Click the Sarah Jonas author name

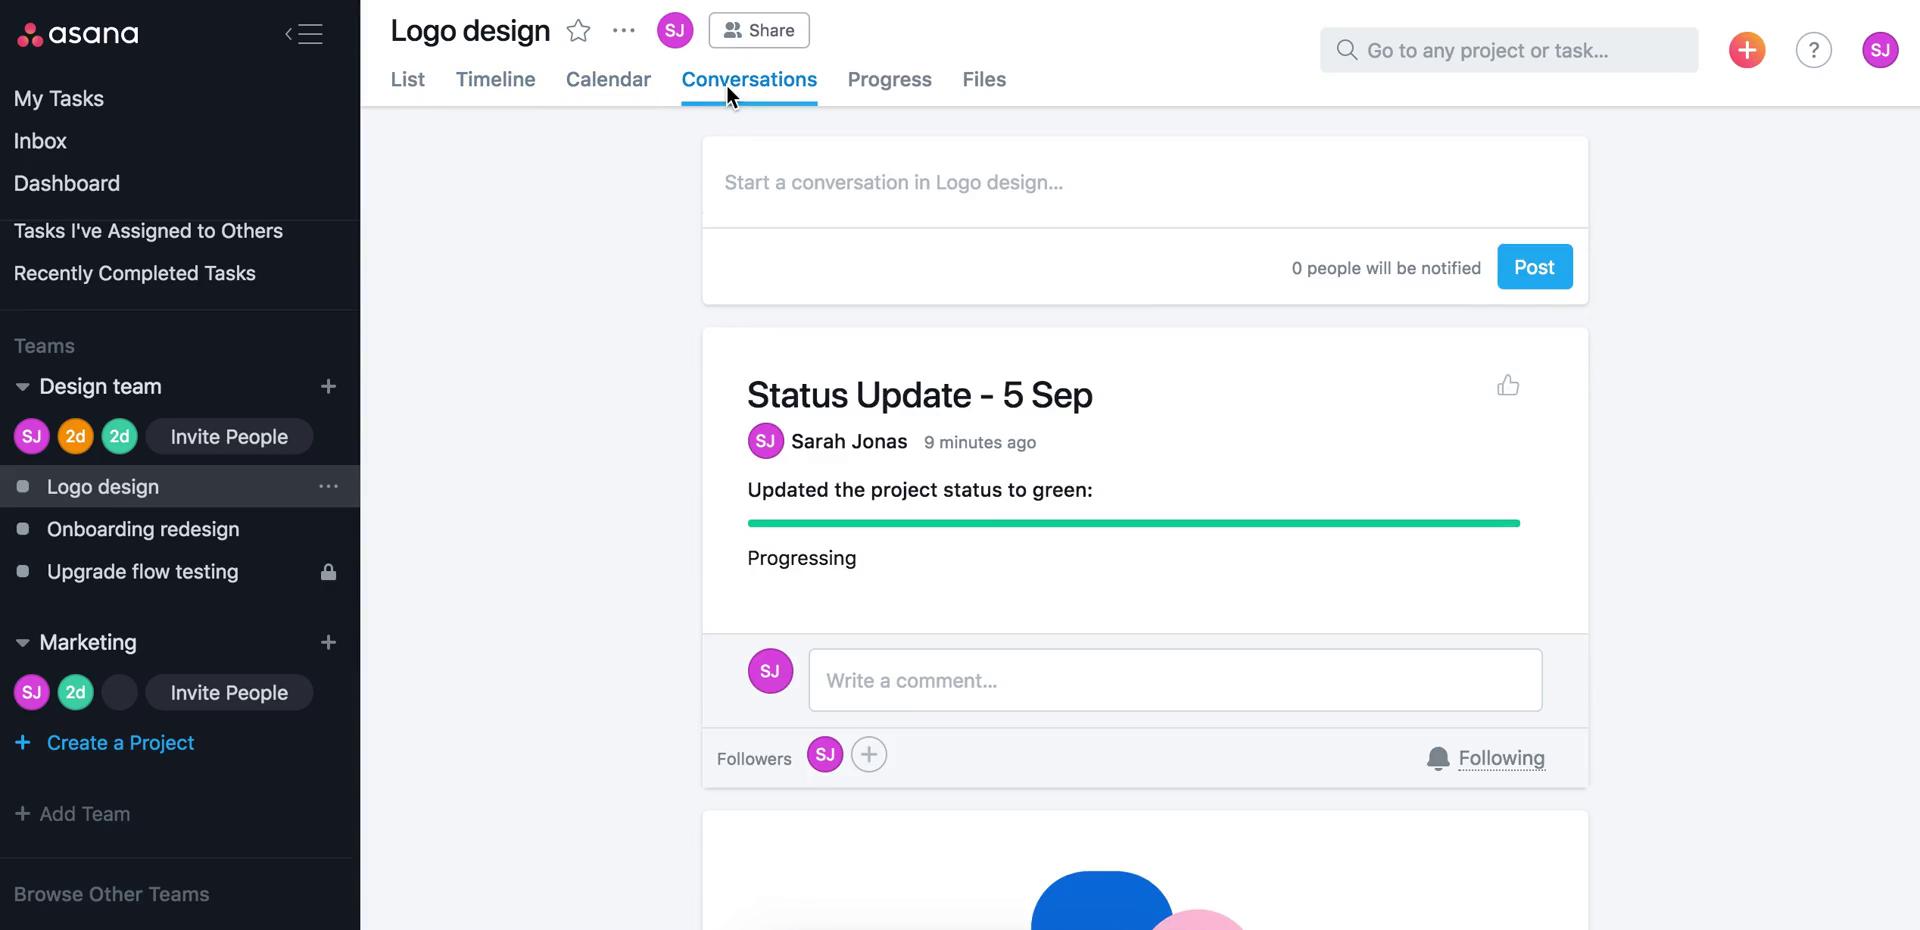click(849, 441)
